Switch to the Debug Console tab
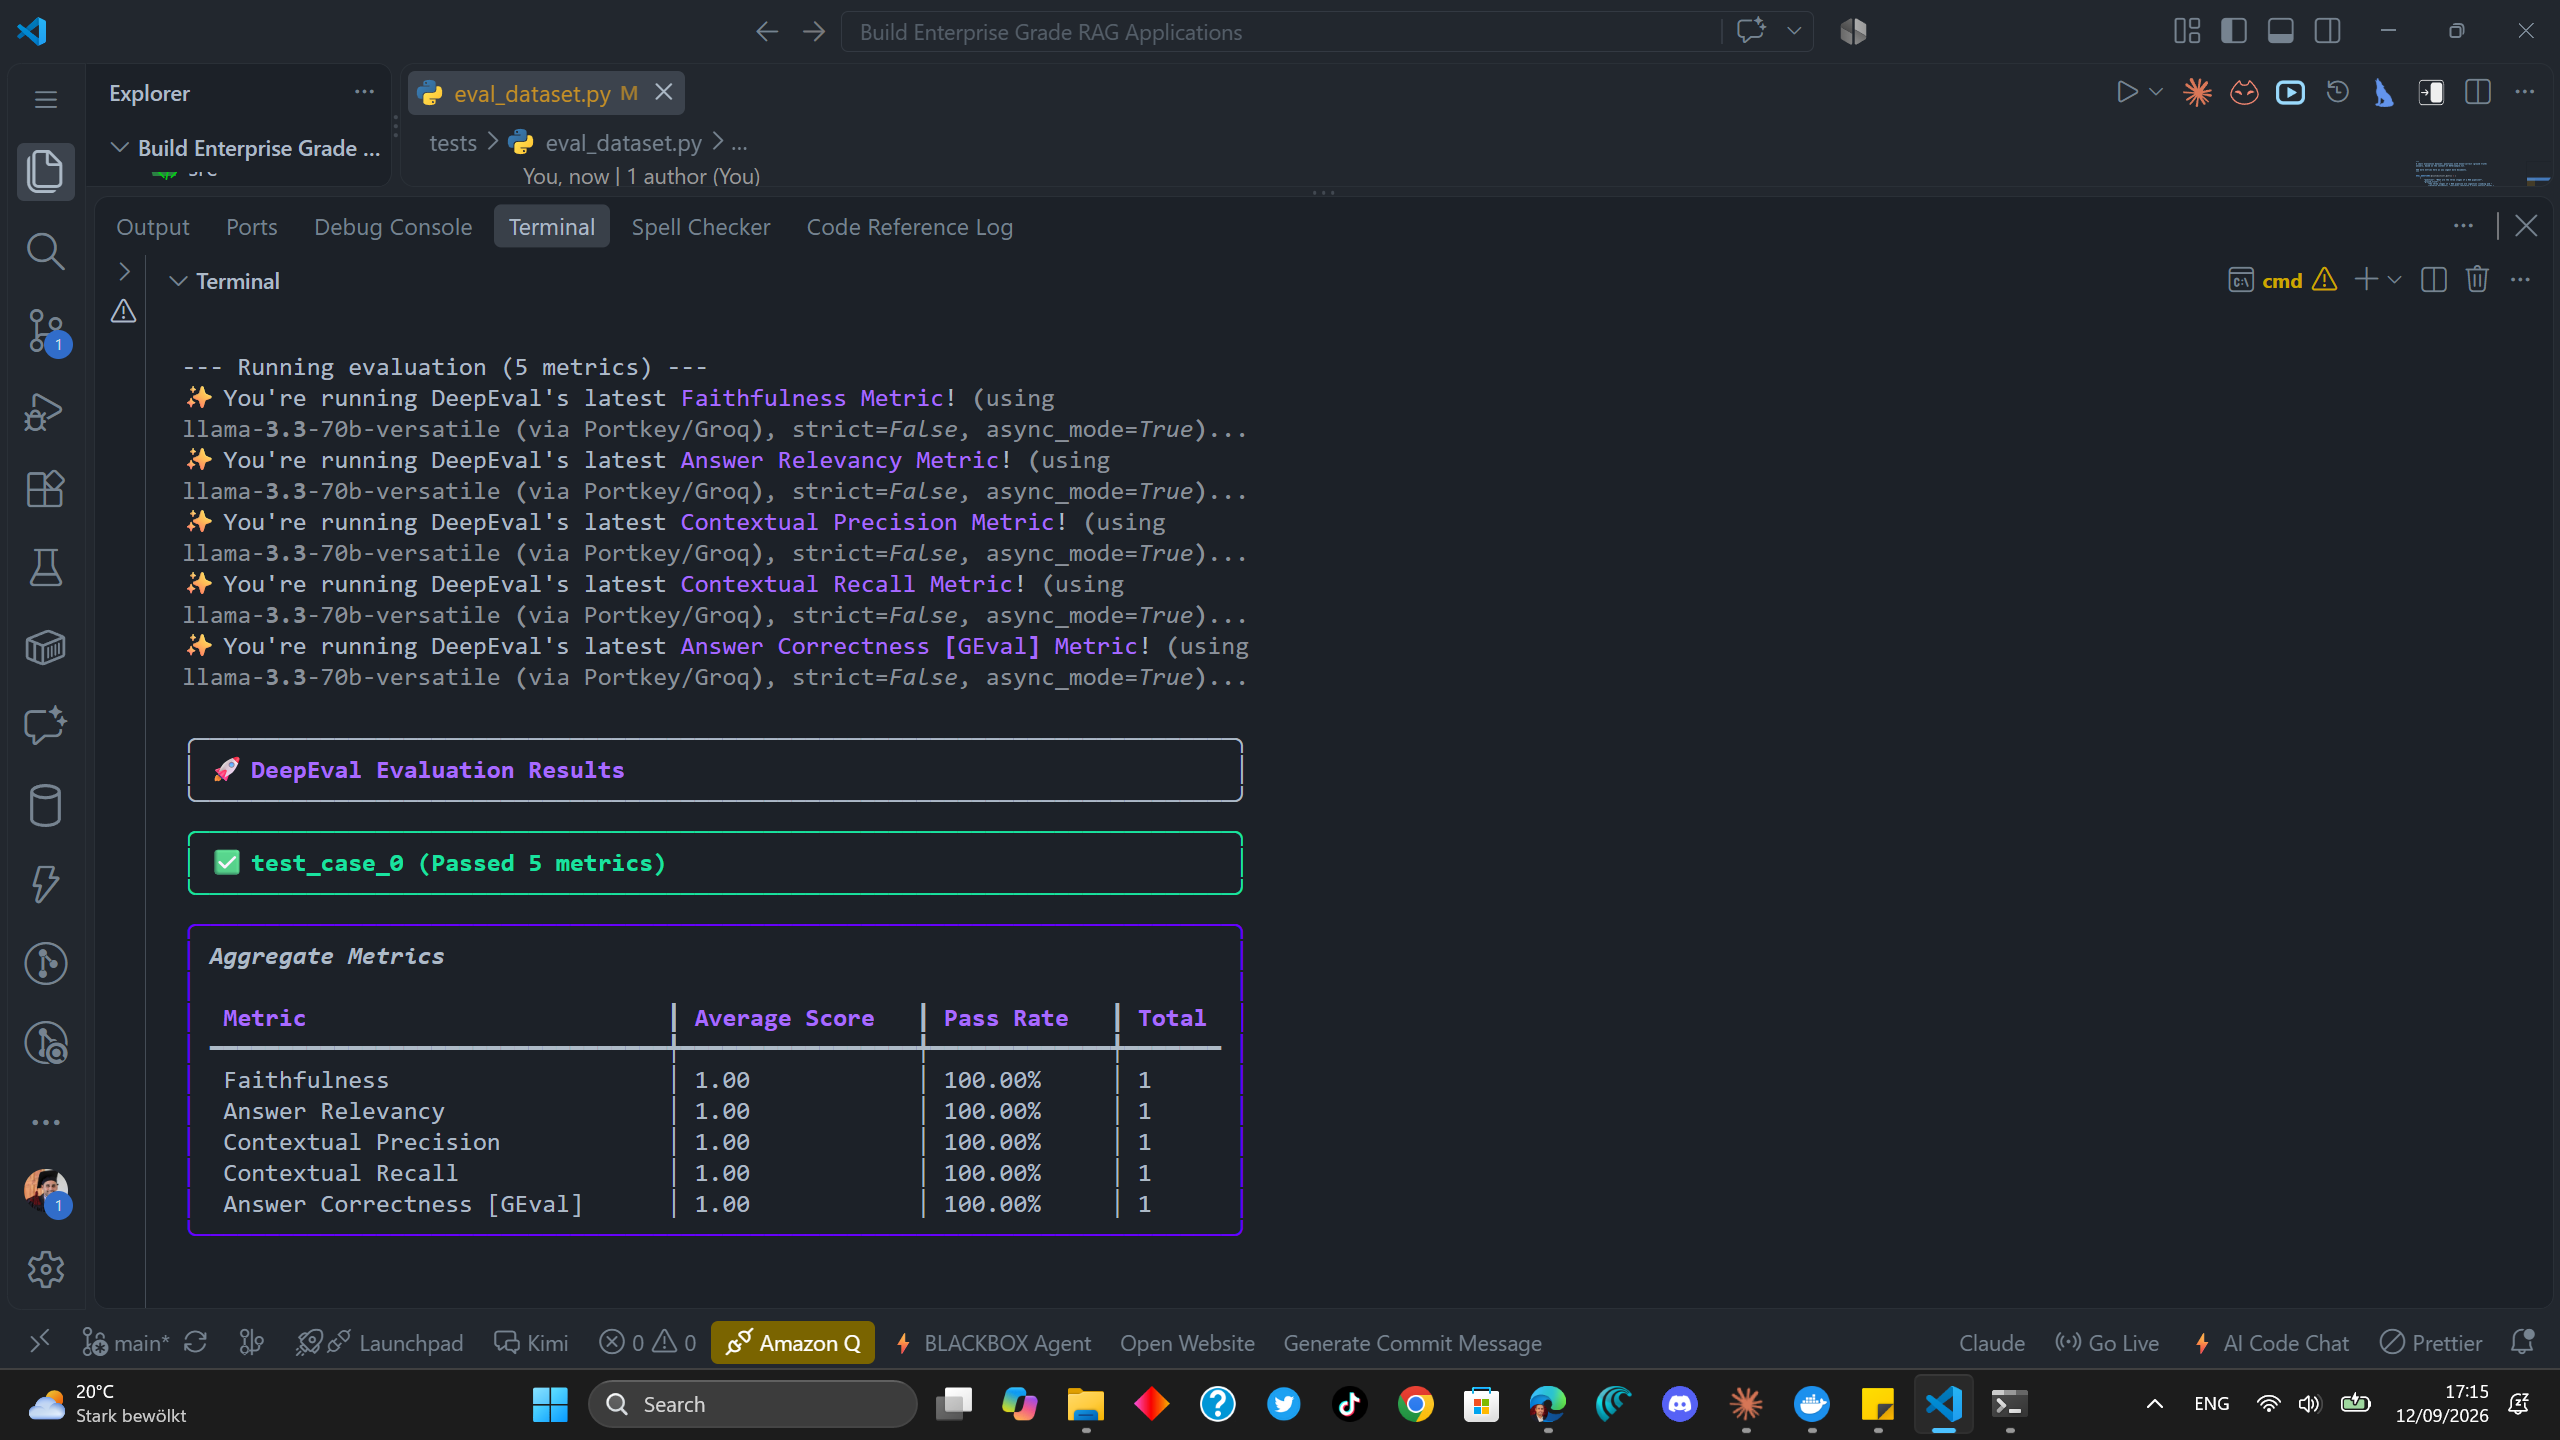 pyautogui.click(x=393, y=227)
